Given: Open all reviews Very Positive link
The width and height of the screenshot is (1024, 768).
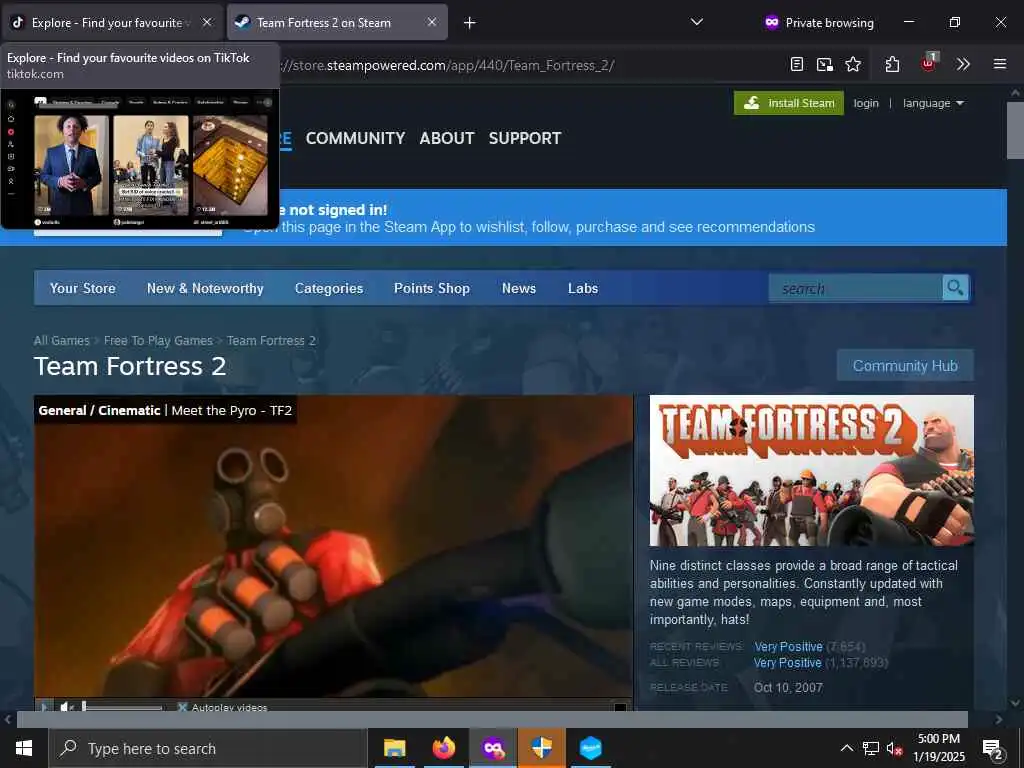Looking at the screenshot, I should point(788,663).
